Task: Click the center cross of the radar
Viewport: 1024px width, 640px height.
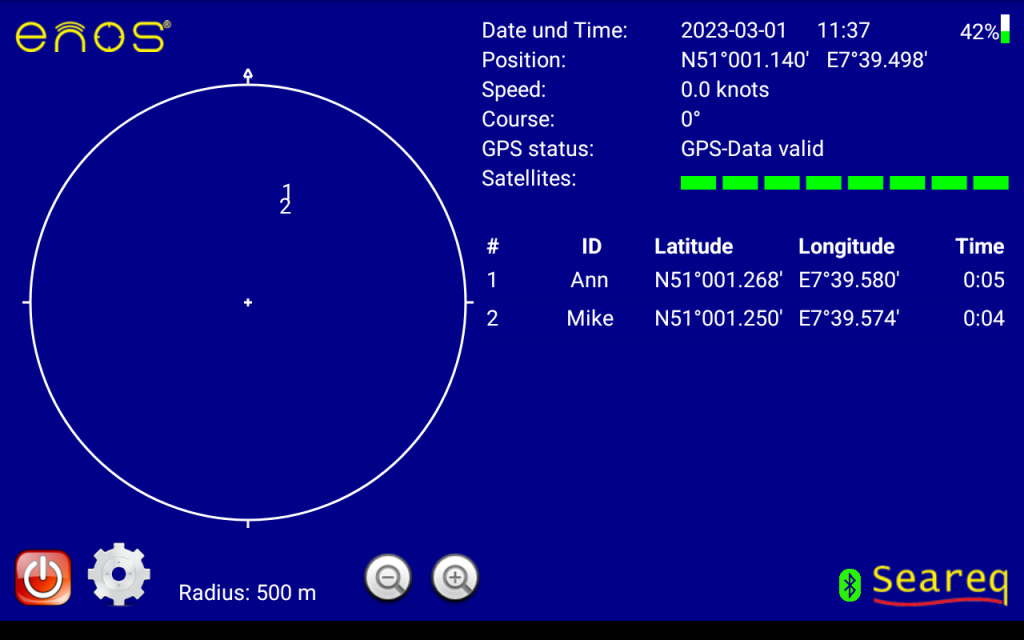Action: click(248, 302)
